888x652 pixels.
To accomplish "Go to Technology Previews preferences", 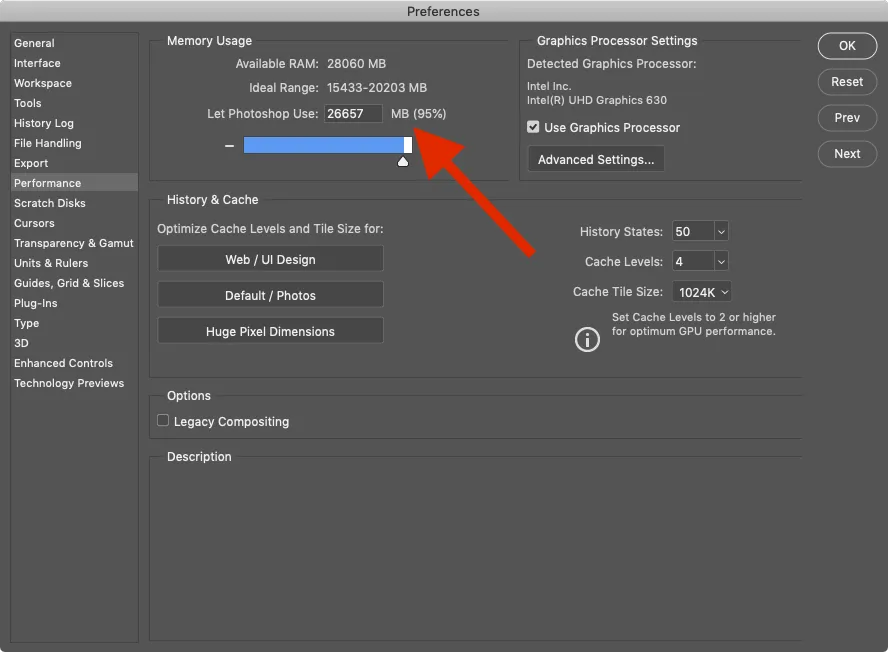I will coord(69,383).
